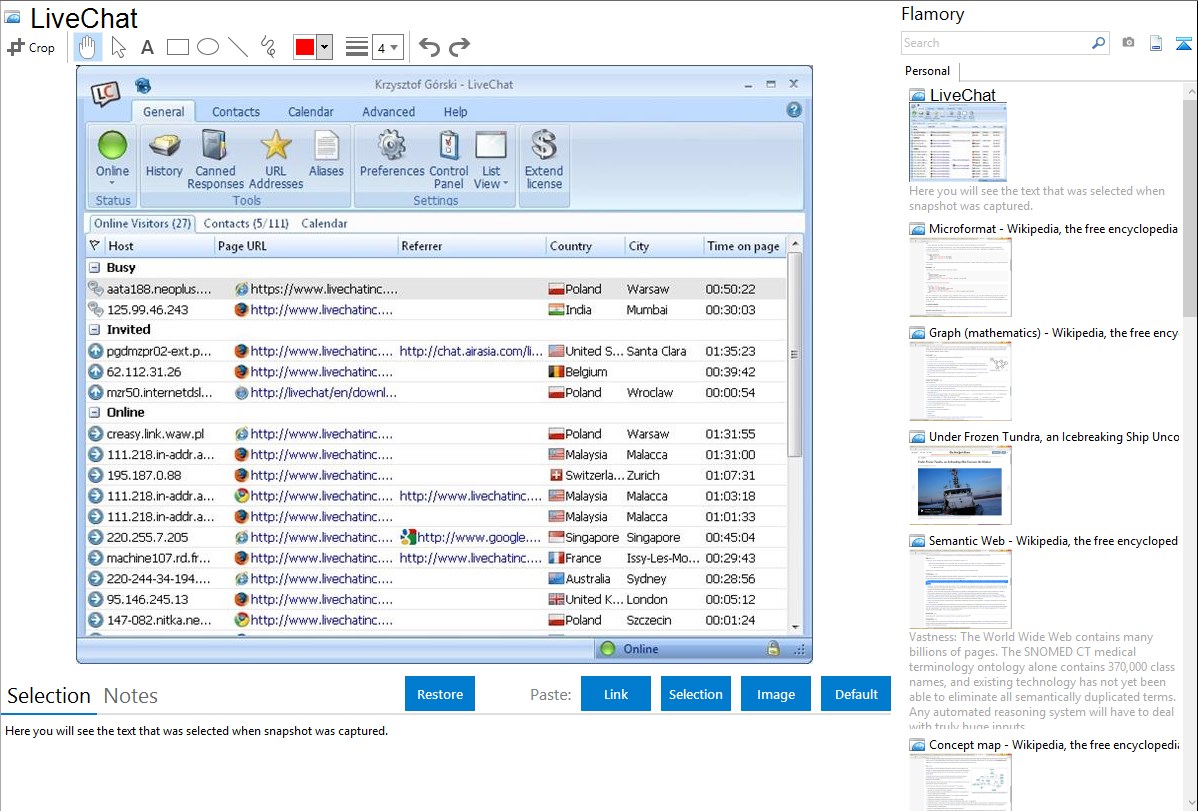
Task: Open the line width 4 dropdown
Action: (388, 47)
